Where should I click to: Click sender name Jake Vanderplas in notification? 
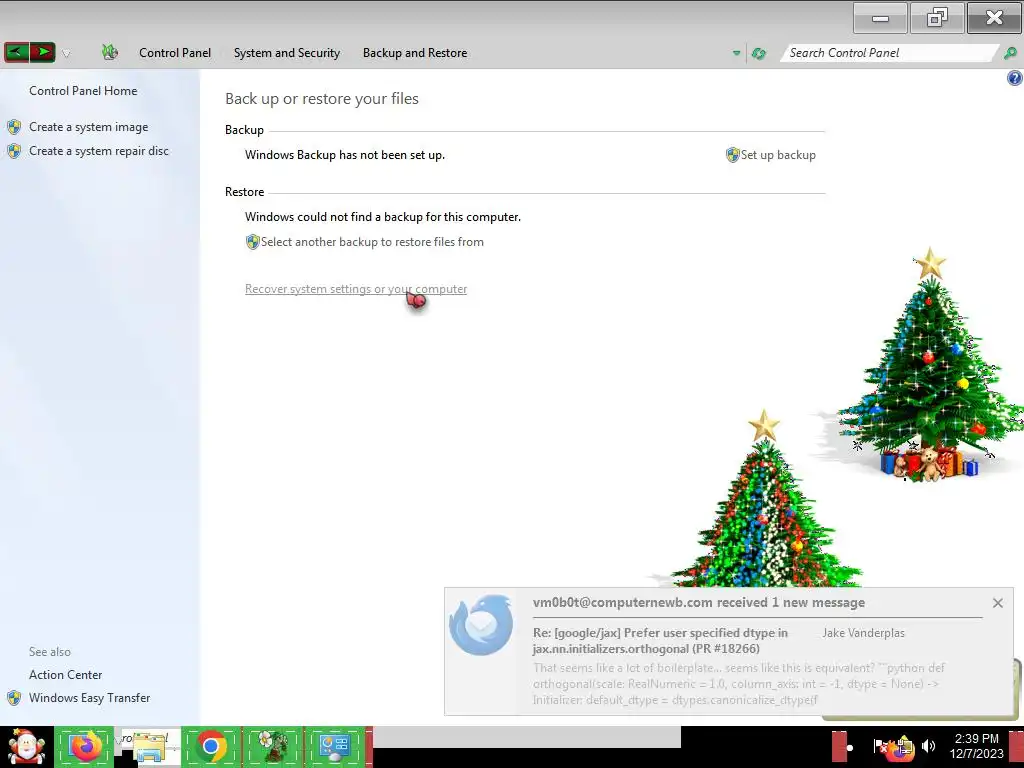[863, 633]
